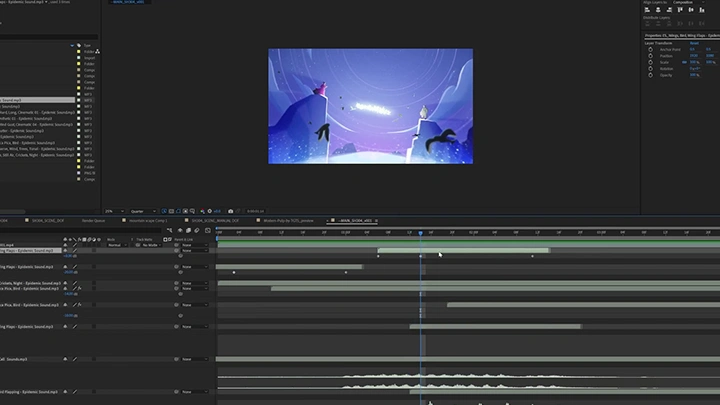Click the grid and guide options icon
Viewport: 720px width, 405px height.
[192, 211]
